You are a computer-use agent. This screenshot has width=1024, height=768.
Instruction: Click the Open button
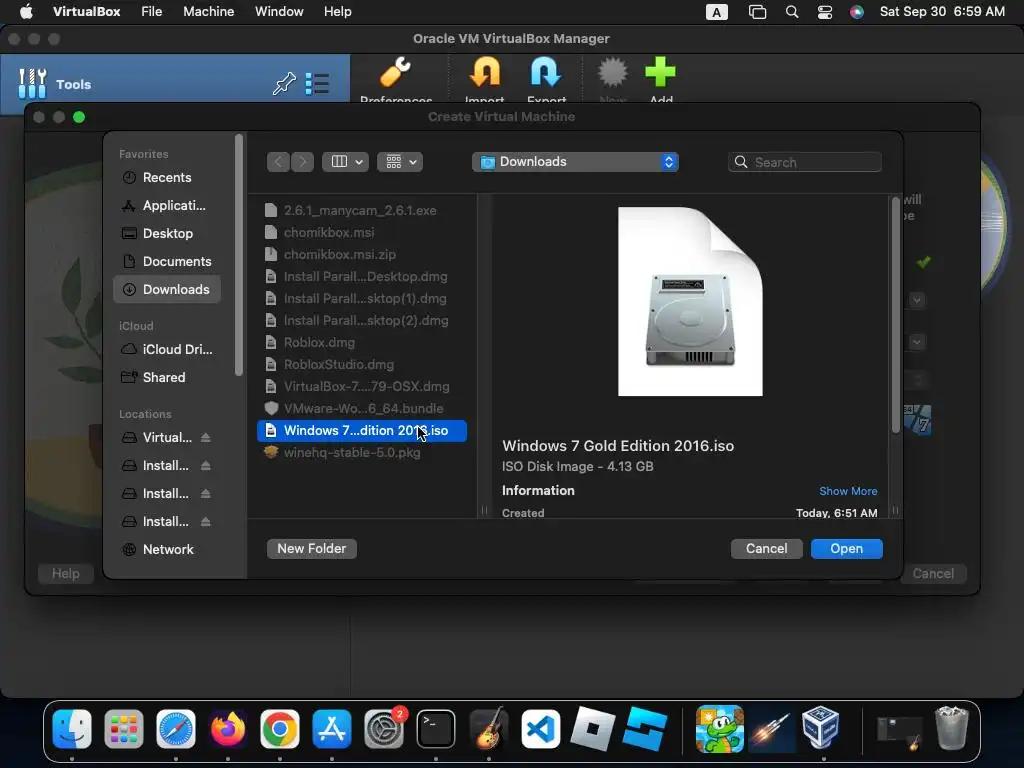tap(846, 549)
